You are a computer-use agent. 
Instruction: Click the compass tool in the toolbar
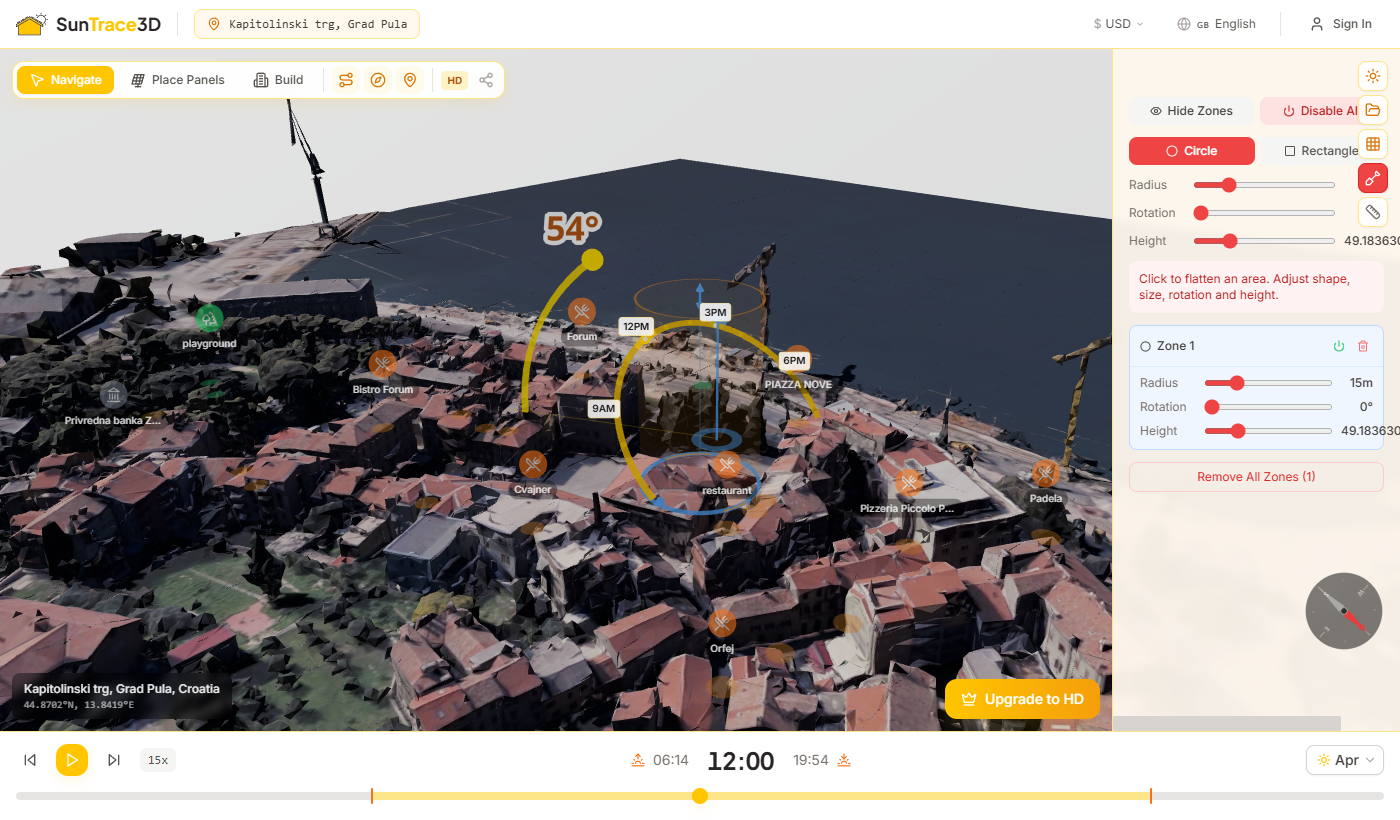click(x=378, y=79)
